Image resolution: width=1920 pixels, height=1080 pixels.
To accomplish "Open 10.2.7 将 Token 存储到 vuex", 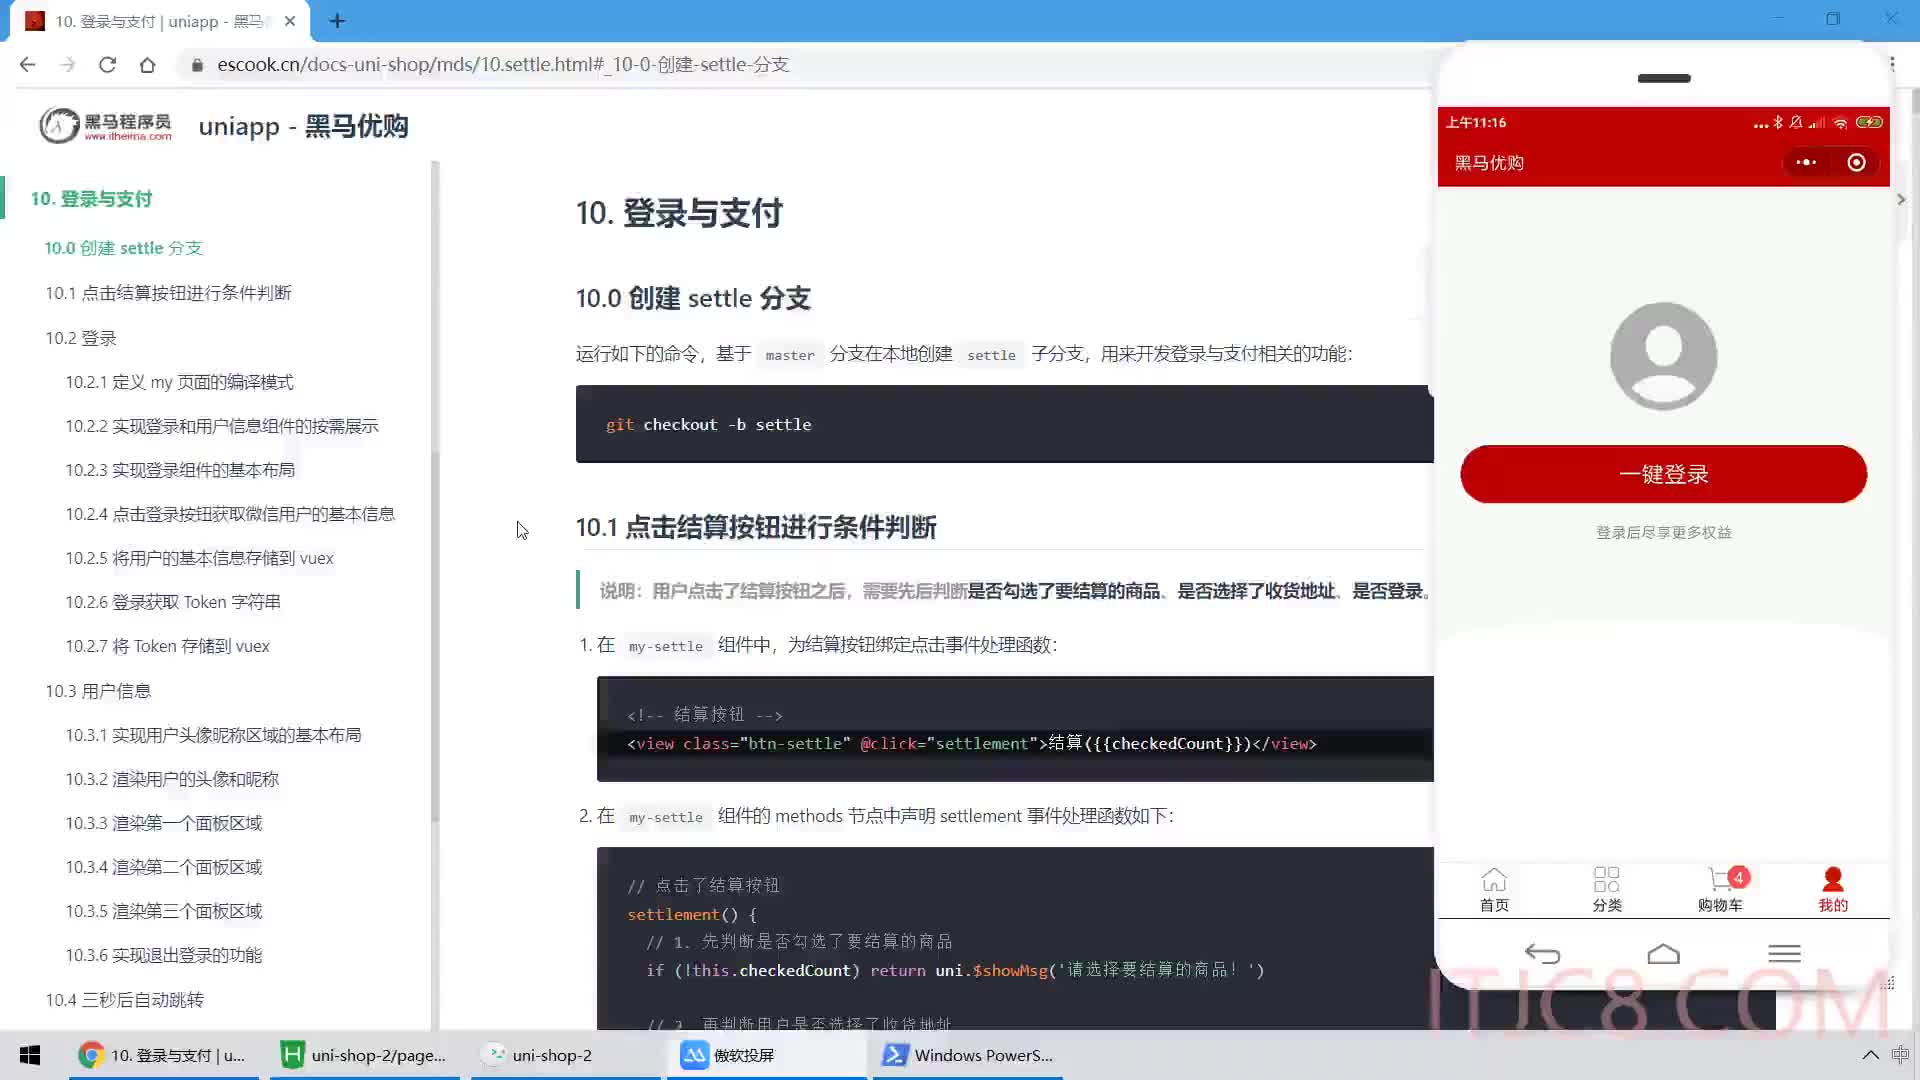I will (x=168, y=646).
